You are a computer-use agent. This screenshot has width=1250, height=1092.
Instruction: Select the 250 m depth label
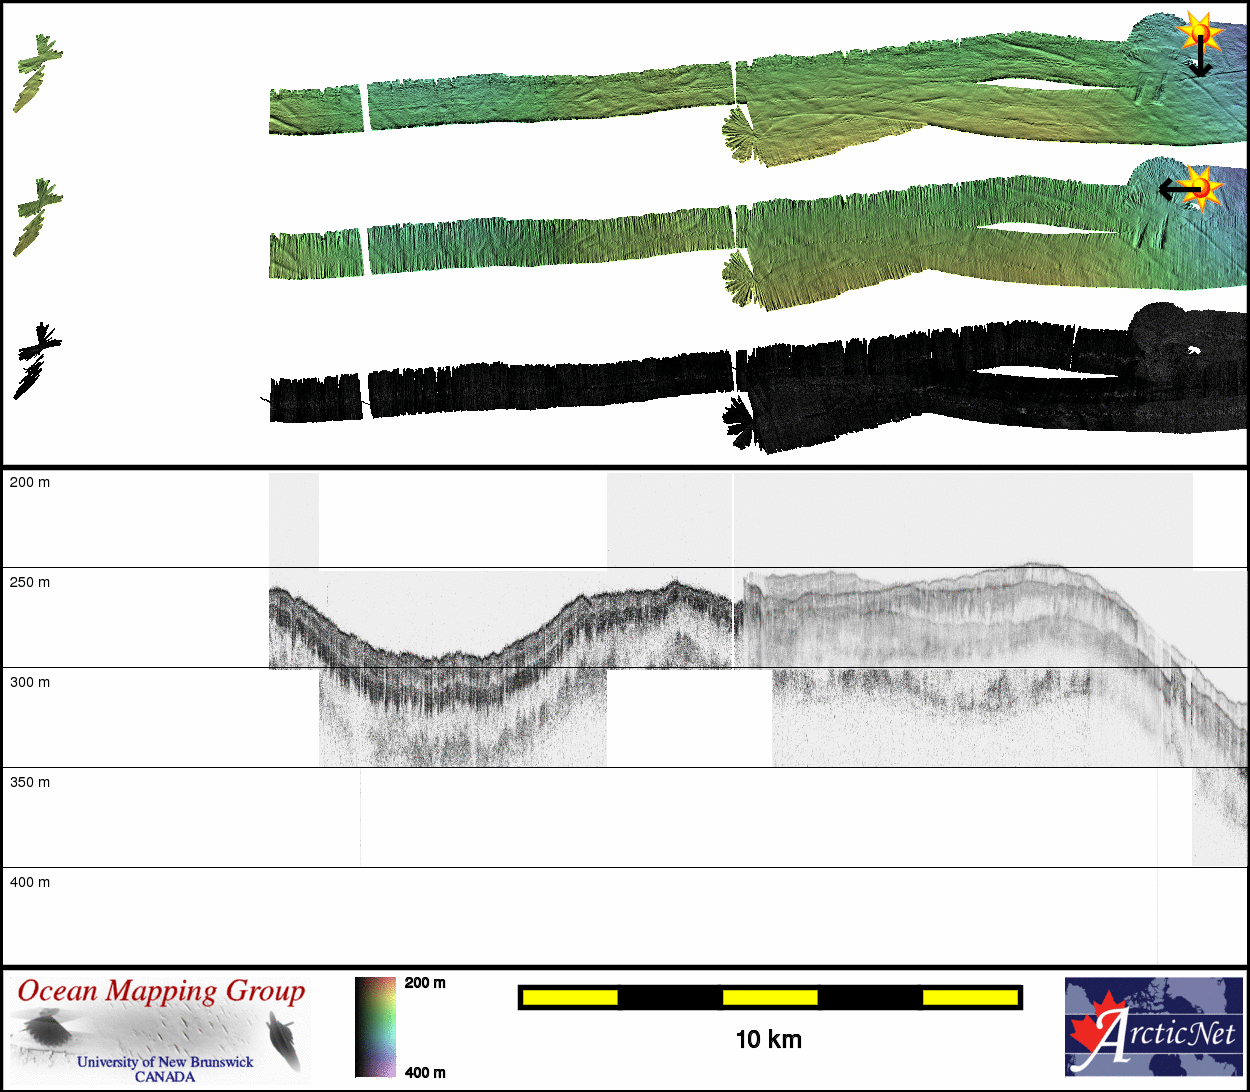[x=29, y=582]
